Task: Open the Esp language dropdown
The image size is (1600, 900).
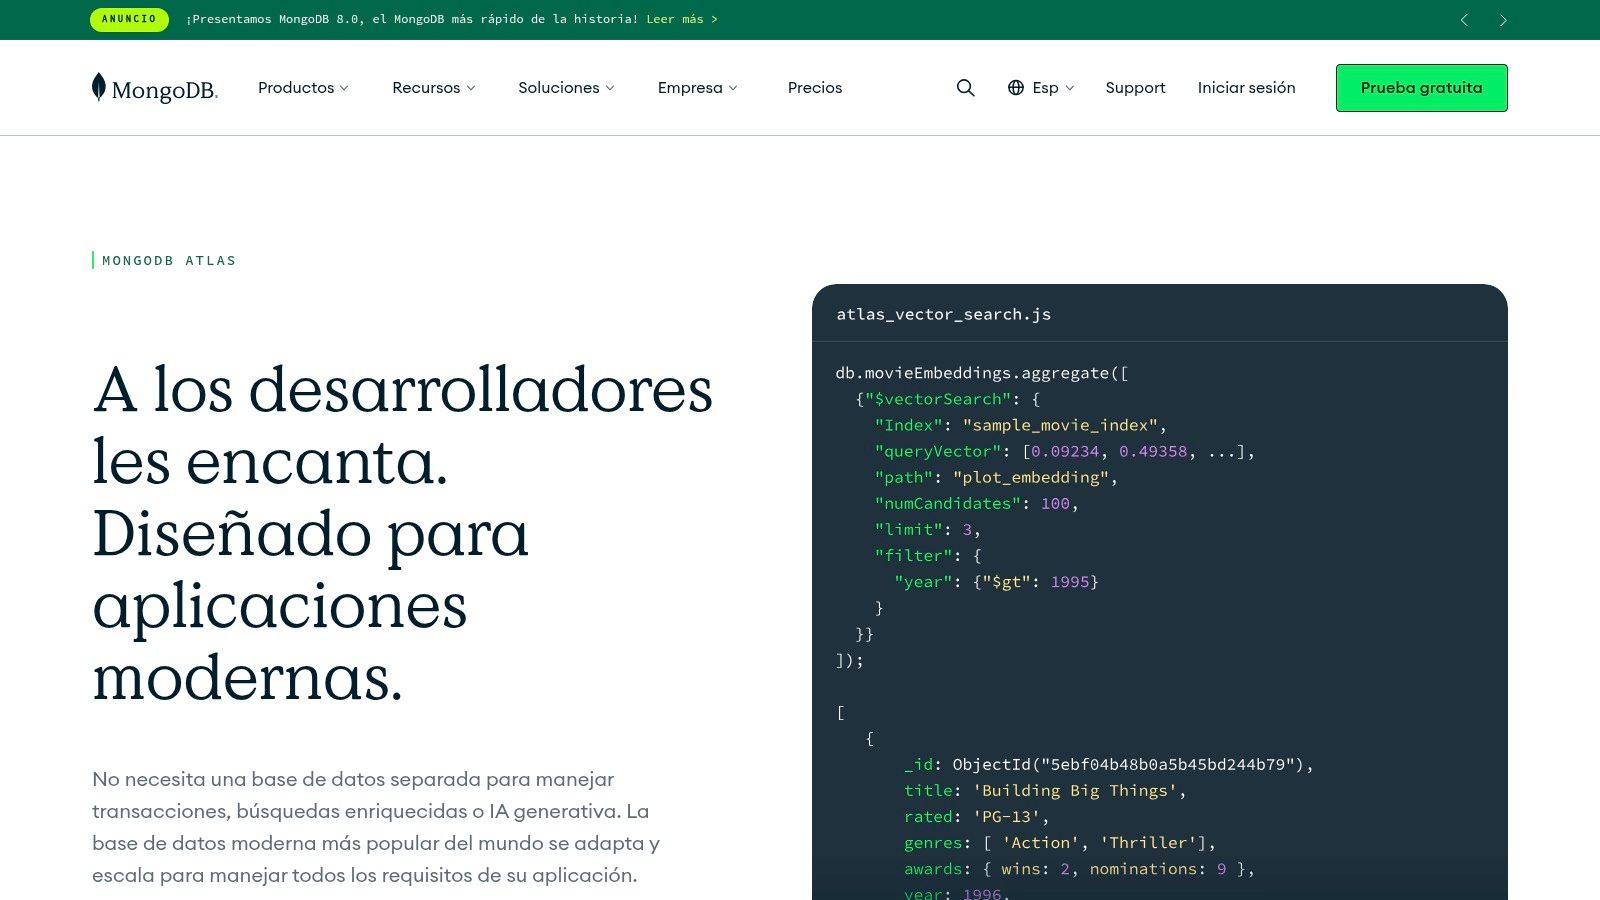Action: point(1052,88)
